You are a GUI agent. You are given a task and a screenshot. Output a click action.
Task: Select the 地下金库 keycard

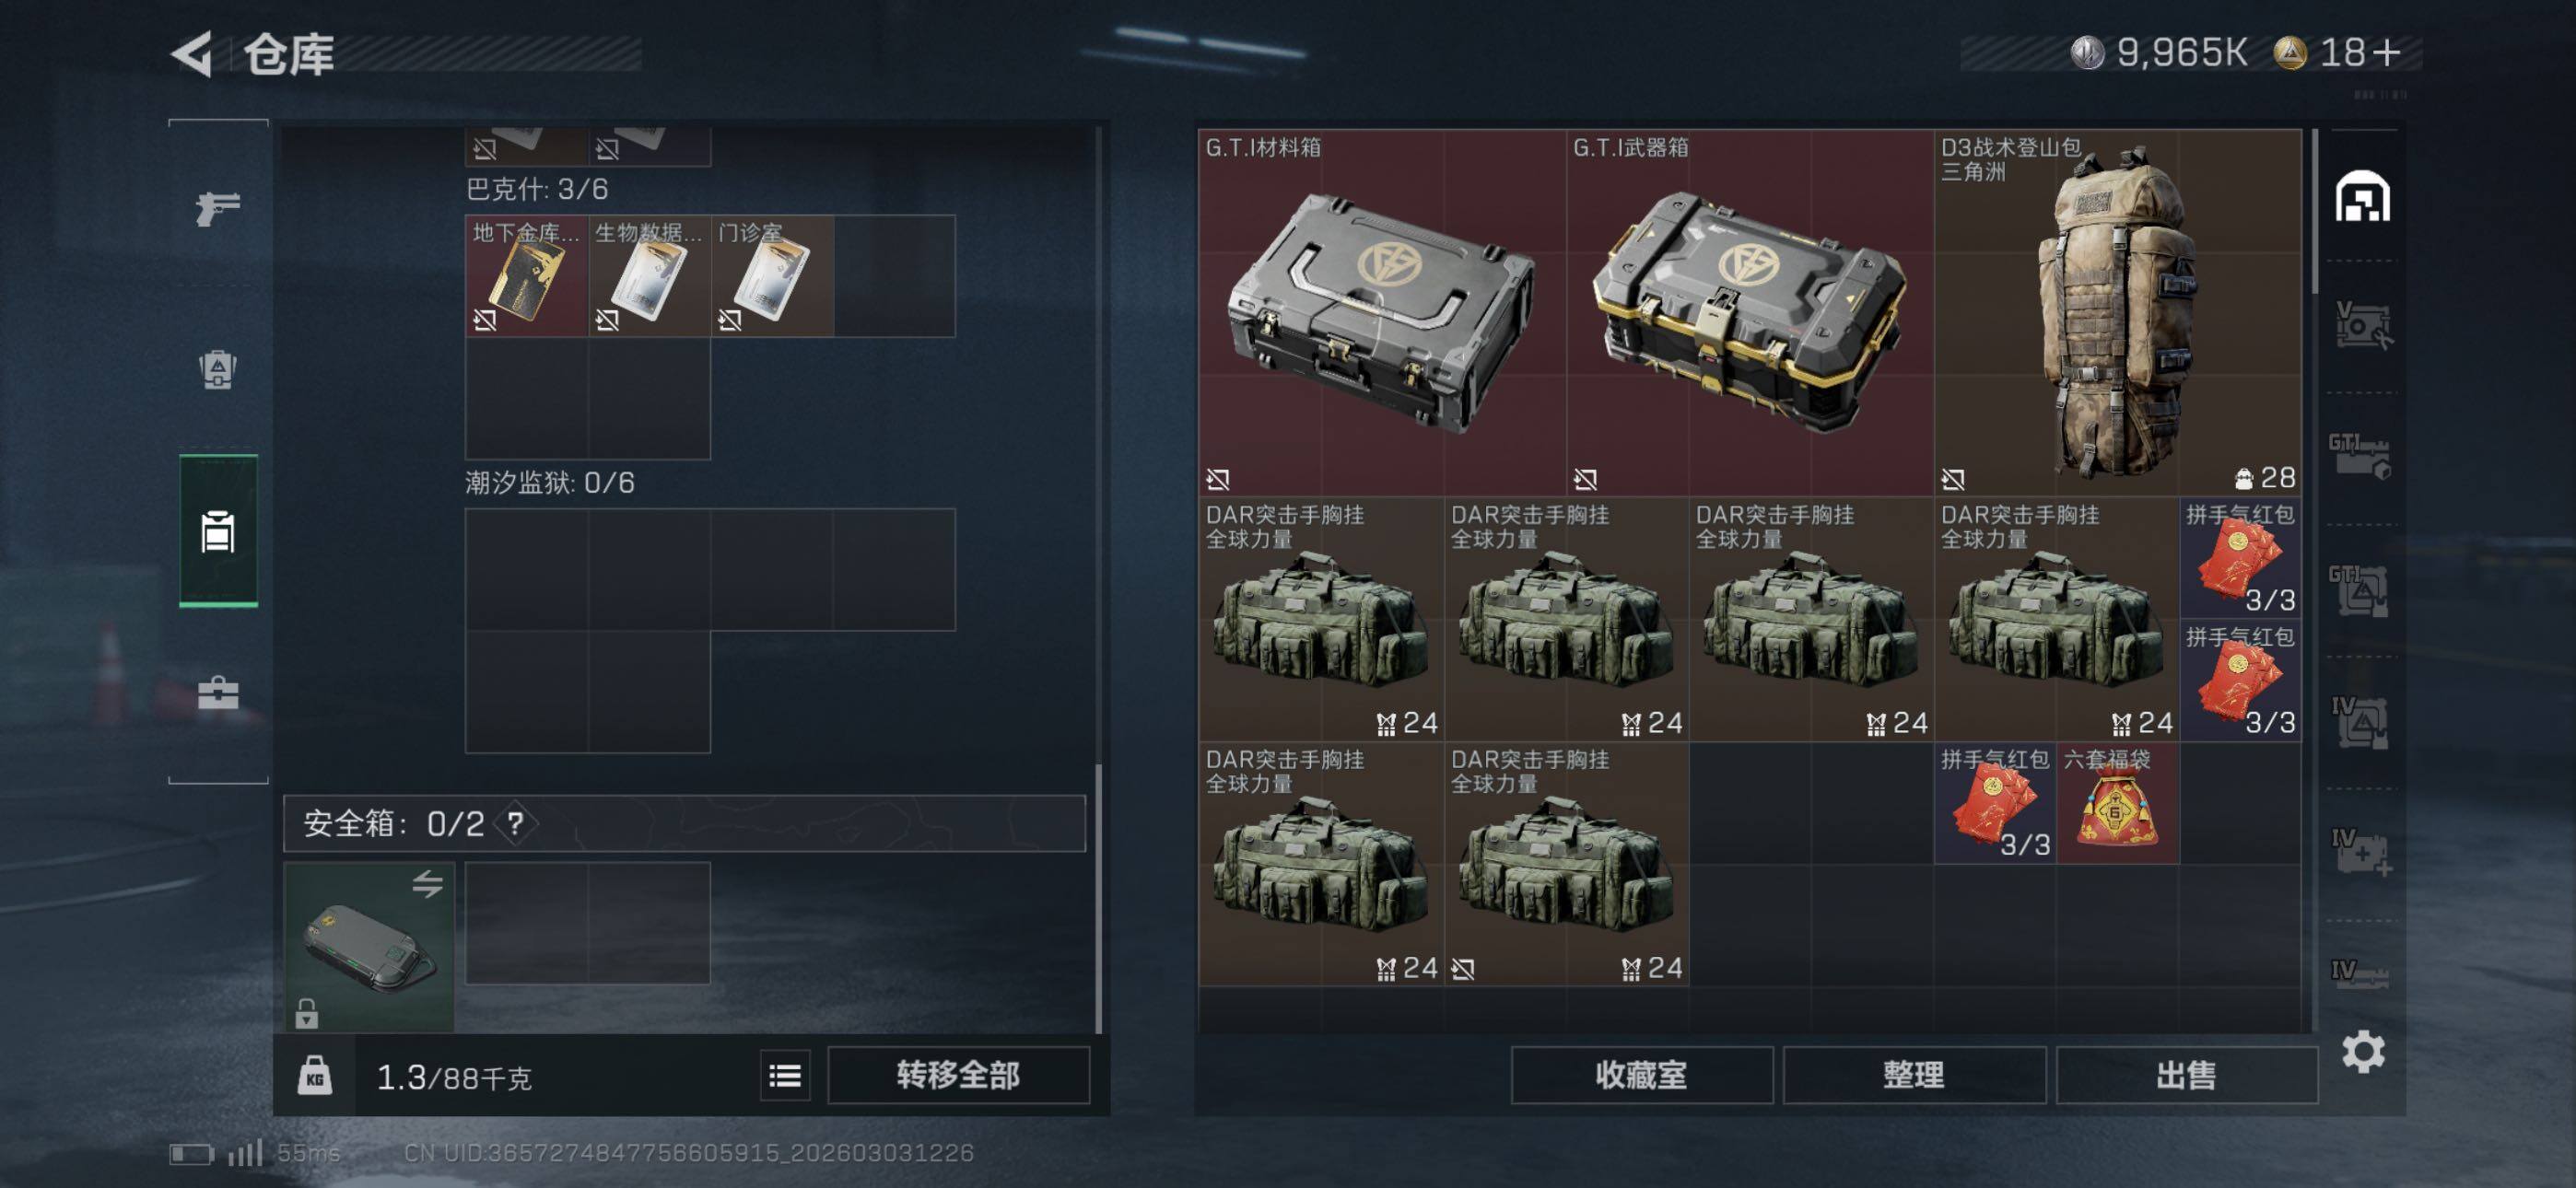(527, 276)
